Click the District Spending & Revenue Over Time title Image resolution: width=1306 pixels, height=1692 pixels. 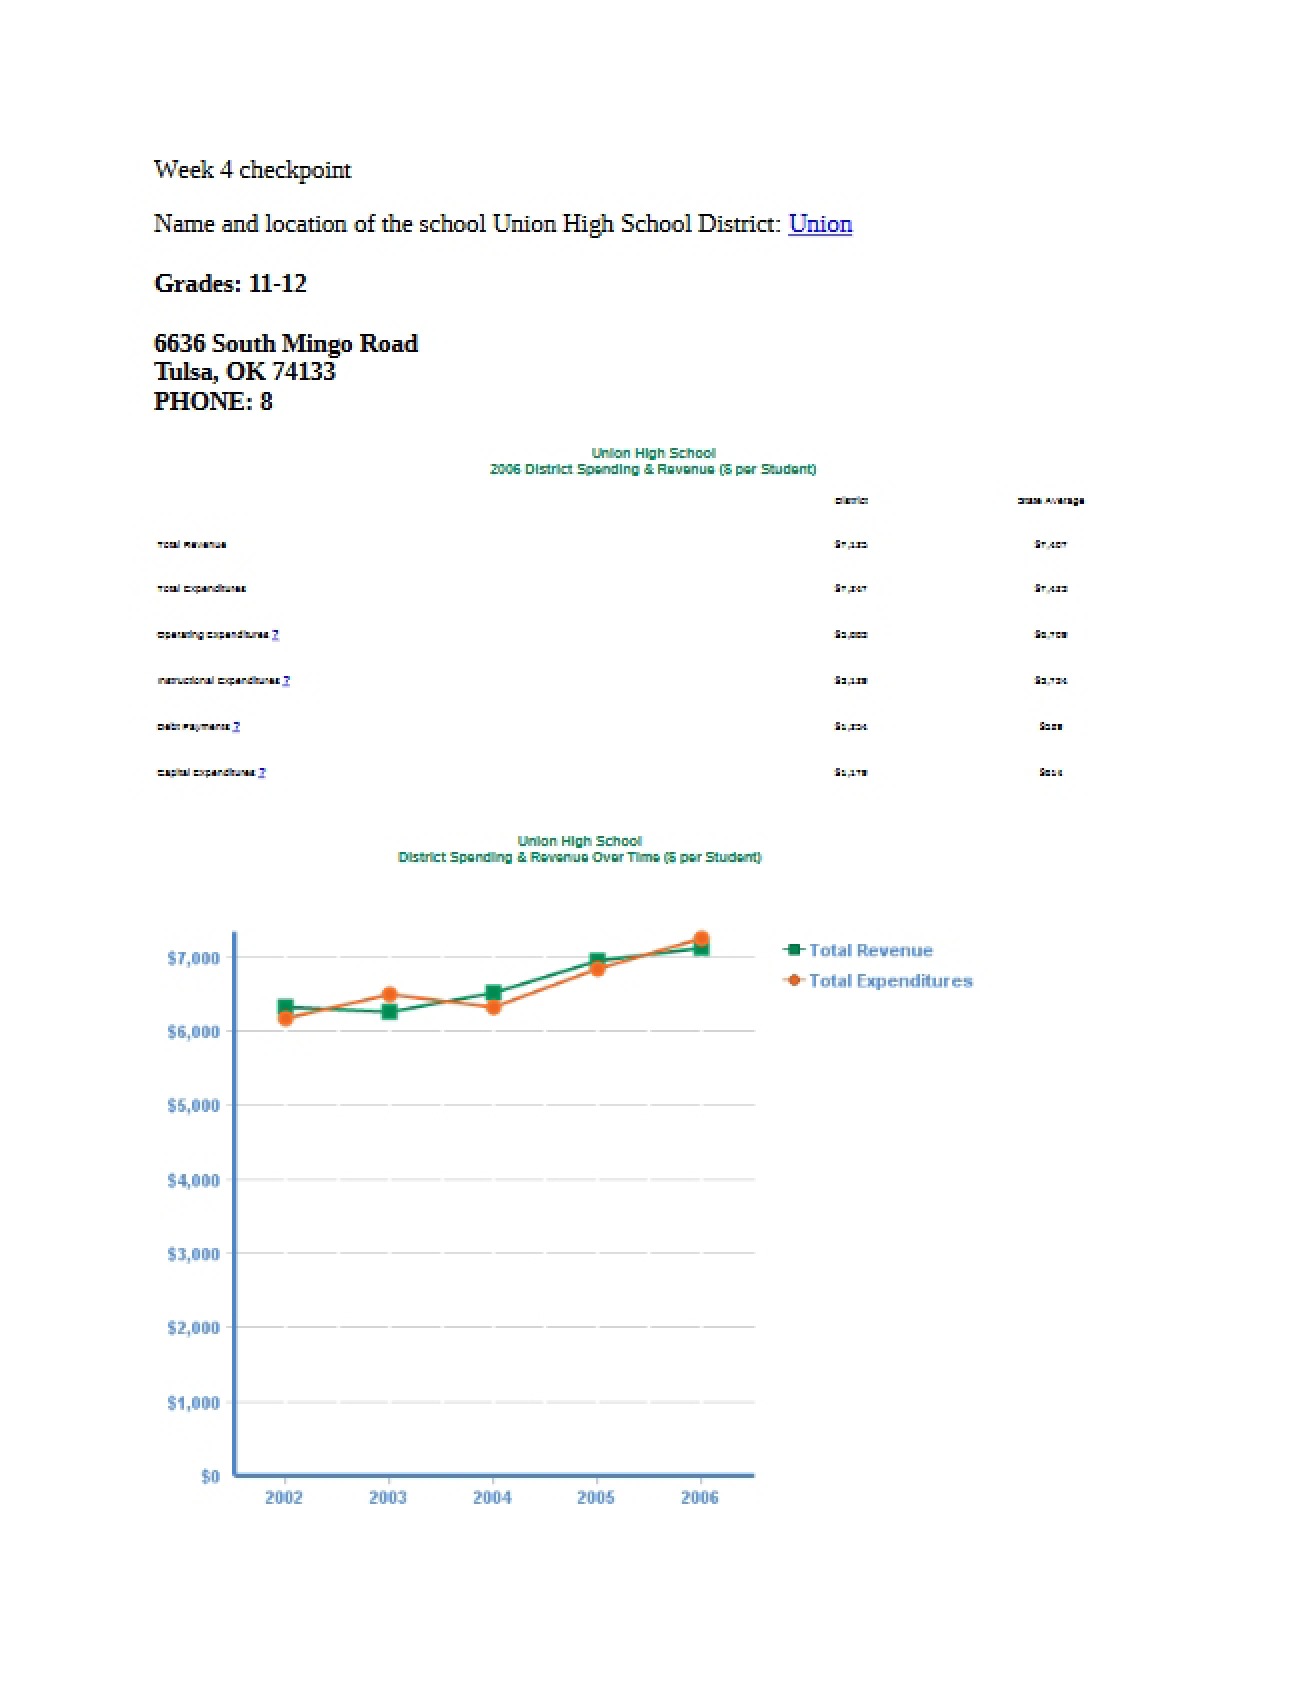[x=580, y=857]
